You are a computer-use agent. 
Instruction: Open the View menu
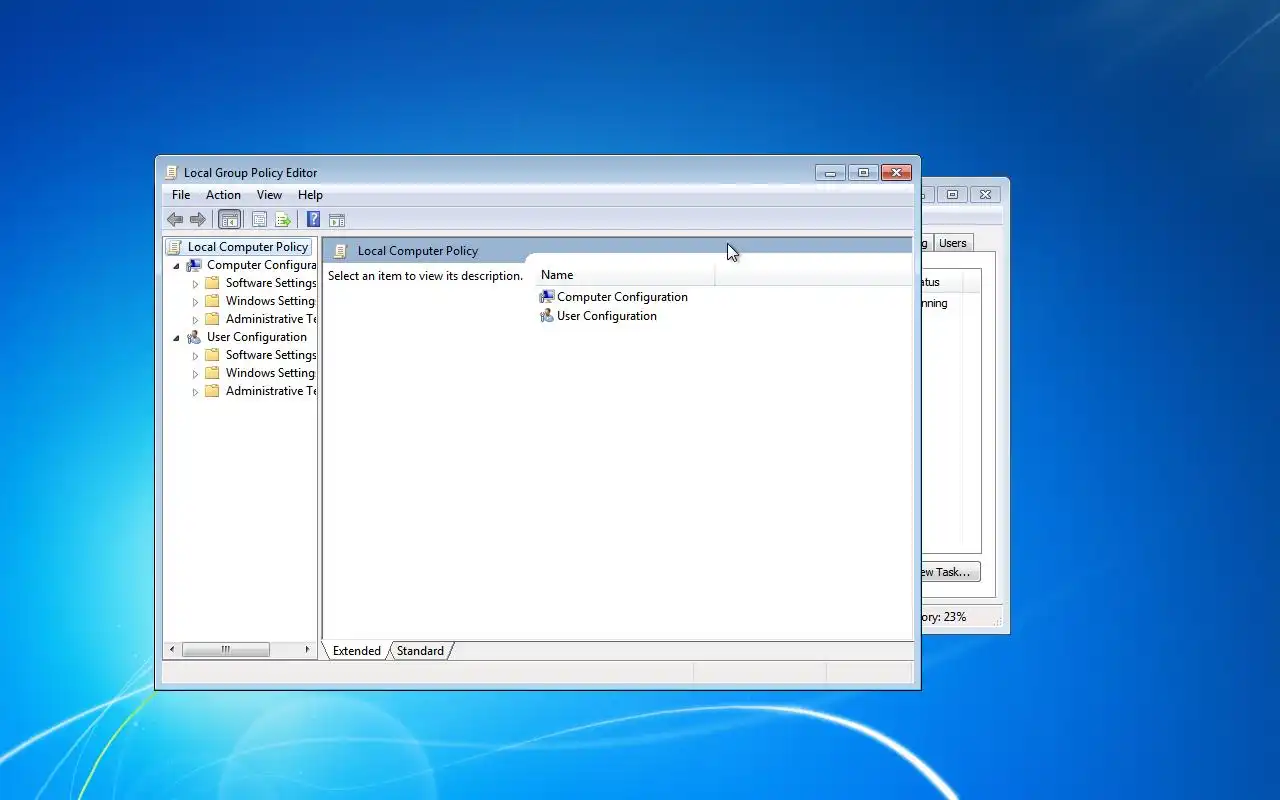(x=269, y=195)
